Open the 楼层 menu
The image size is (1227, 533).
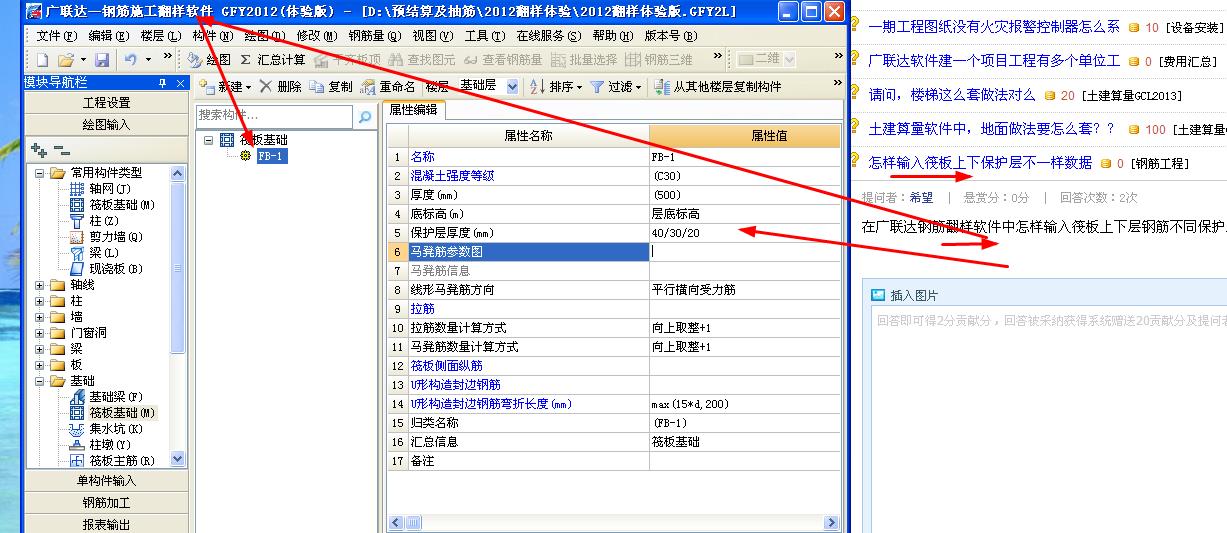pos(161,35)
